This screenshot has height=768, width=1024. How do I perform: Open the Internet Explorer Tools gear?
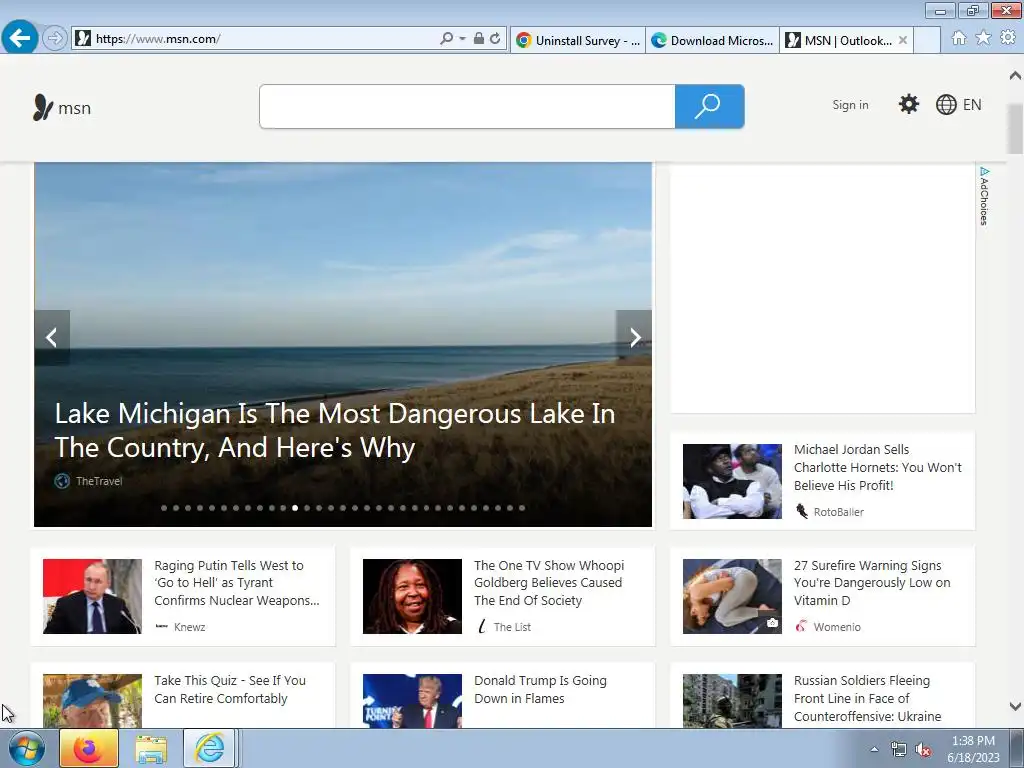pyautogui.click(x=1008, y=38)
